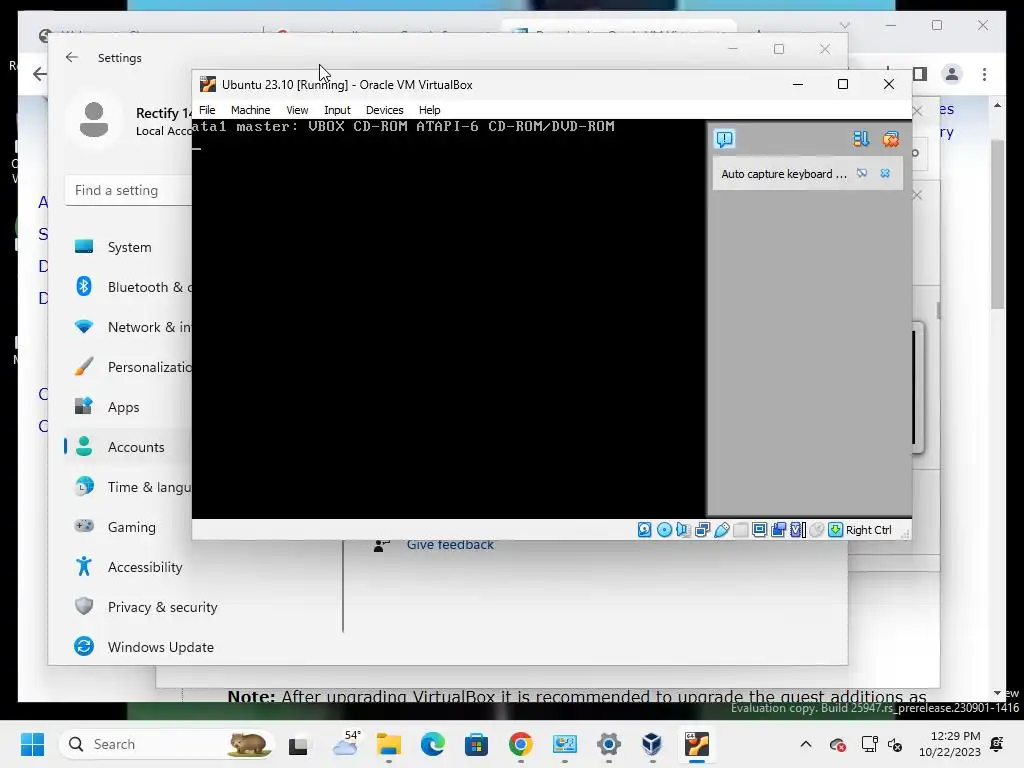Click the muted volume icon in system tray
Screen dimensions: 1024x768
tap(895, 744)
